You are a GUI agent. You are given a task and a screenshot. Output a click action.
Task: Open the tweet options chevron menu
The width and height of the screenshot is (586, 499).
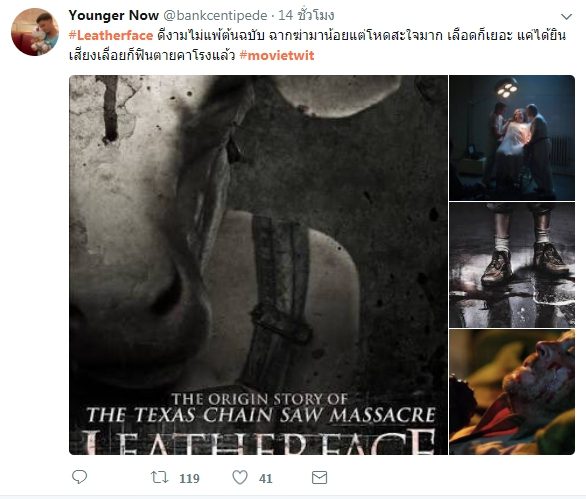point(567,16)
